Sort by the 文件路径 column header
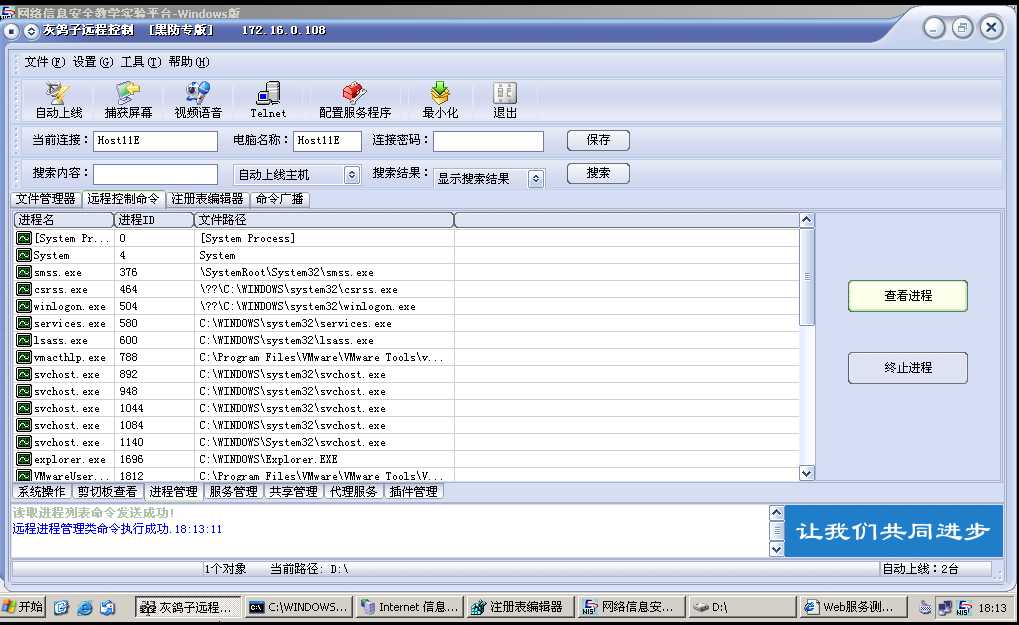The height and width of the screenshot is (625, 1019). click(x=324, y=220)
